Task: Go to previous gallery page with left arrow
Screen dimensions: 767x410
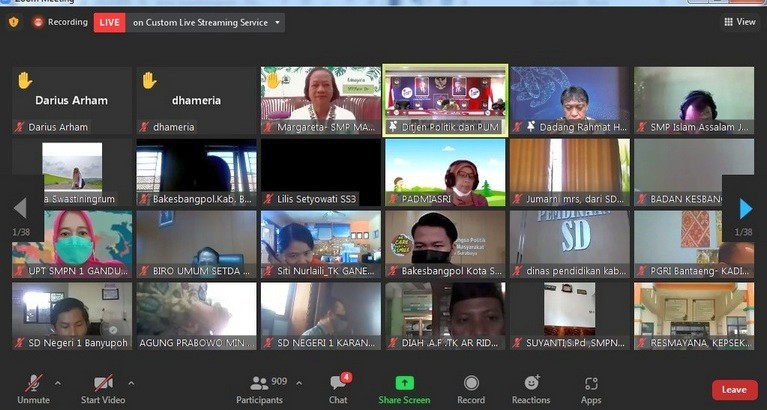Action: tap(19, 209)
